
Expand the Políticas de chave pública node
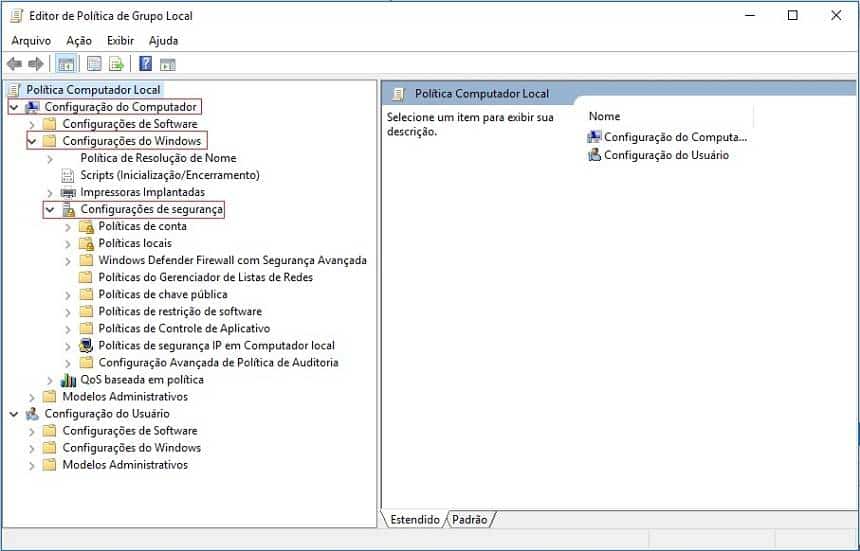tap(68, 295)
